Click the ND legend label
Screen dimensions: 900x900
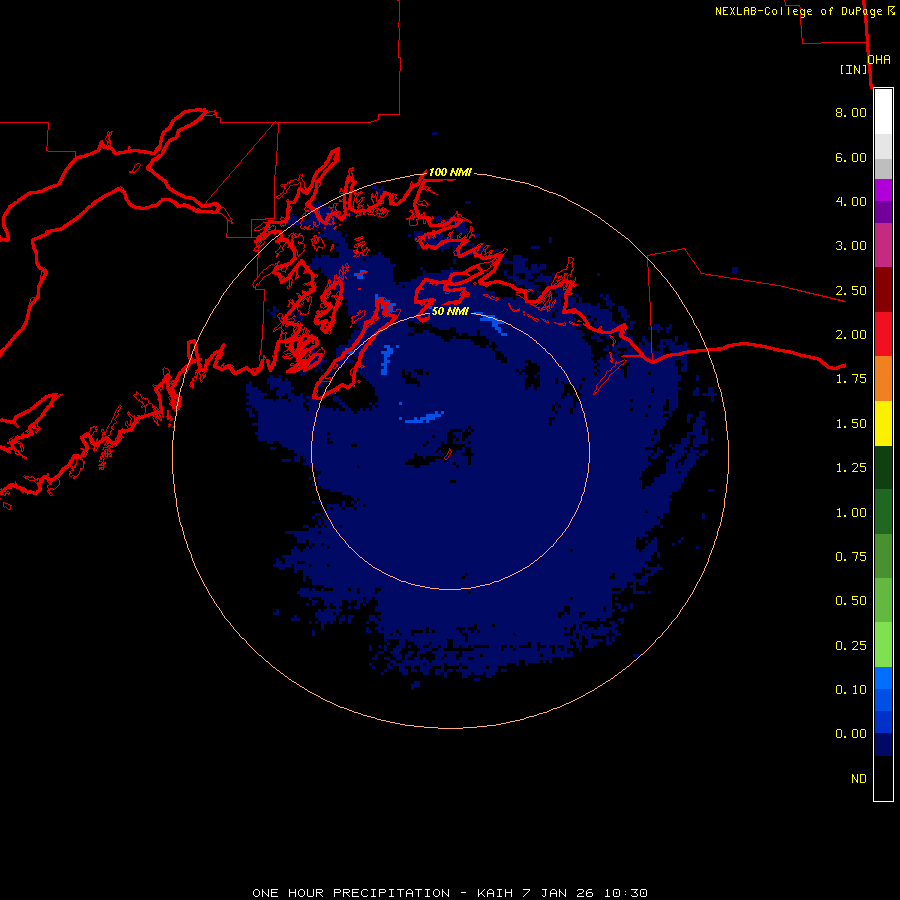859,779
